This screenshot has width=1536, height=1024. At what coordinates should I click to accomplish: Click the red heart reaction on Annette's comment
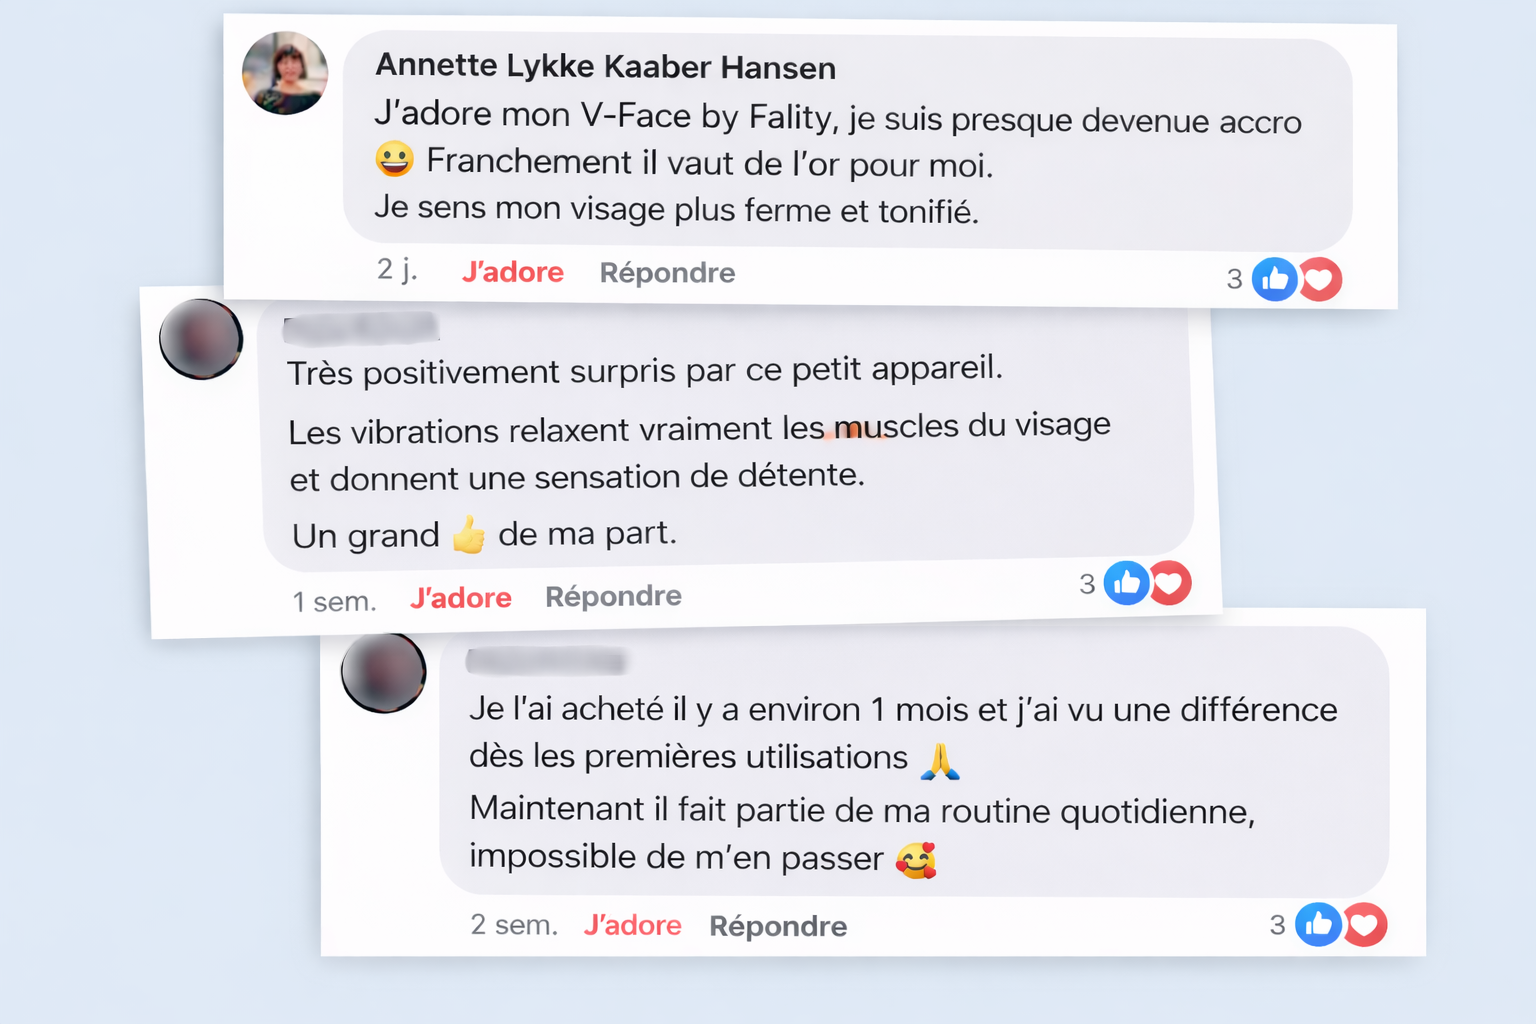1321,279
